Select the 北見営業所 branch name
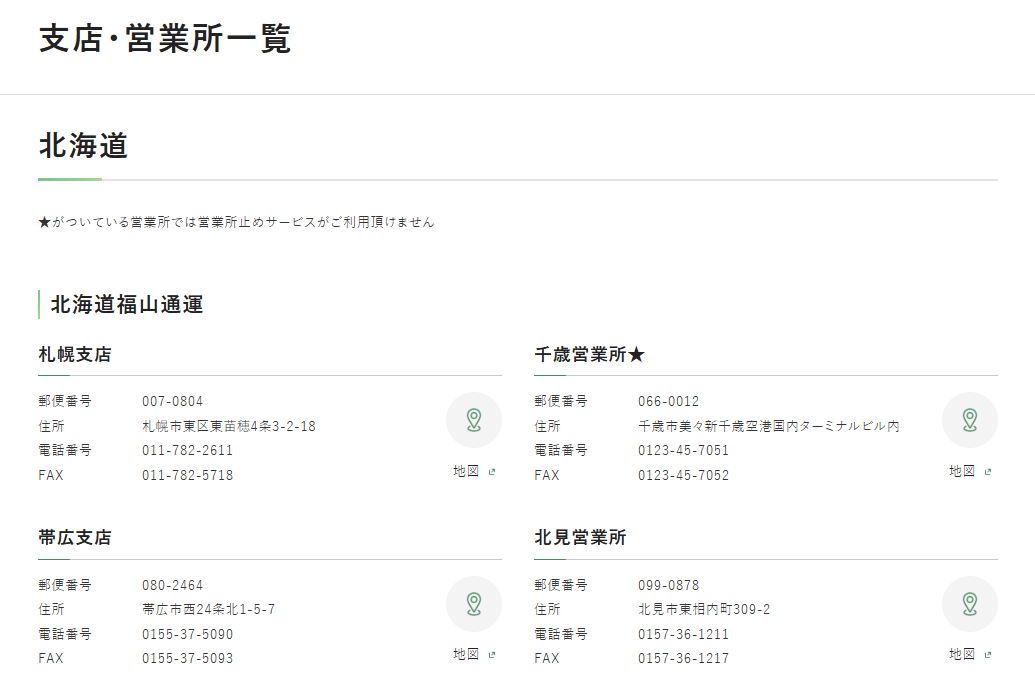Viewport: 1035px width, 693px height. [580, 537]
